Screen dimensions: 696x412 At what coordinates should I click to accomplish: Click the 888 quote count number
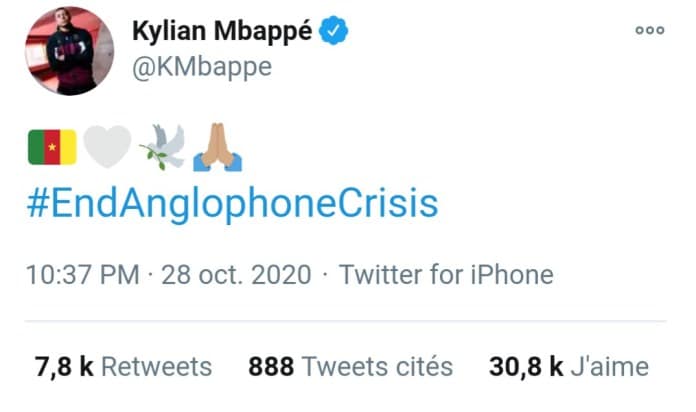click(270, 367)
